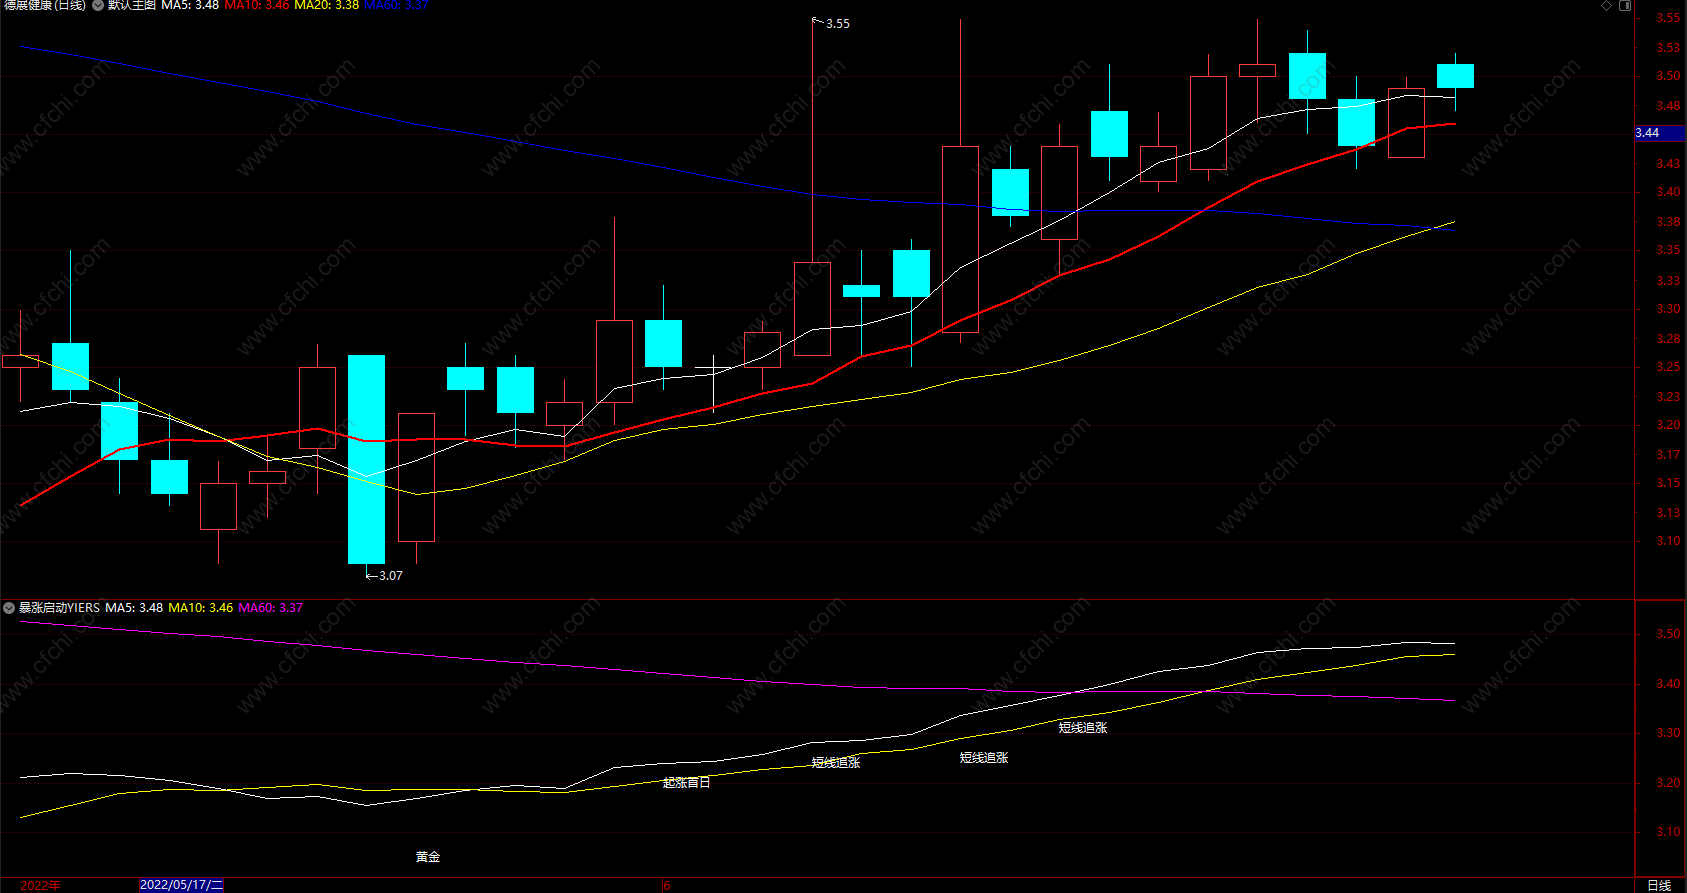Click the 3.55 high price label
The image size is (1687, 893).
[838, 24]
